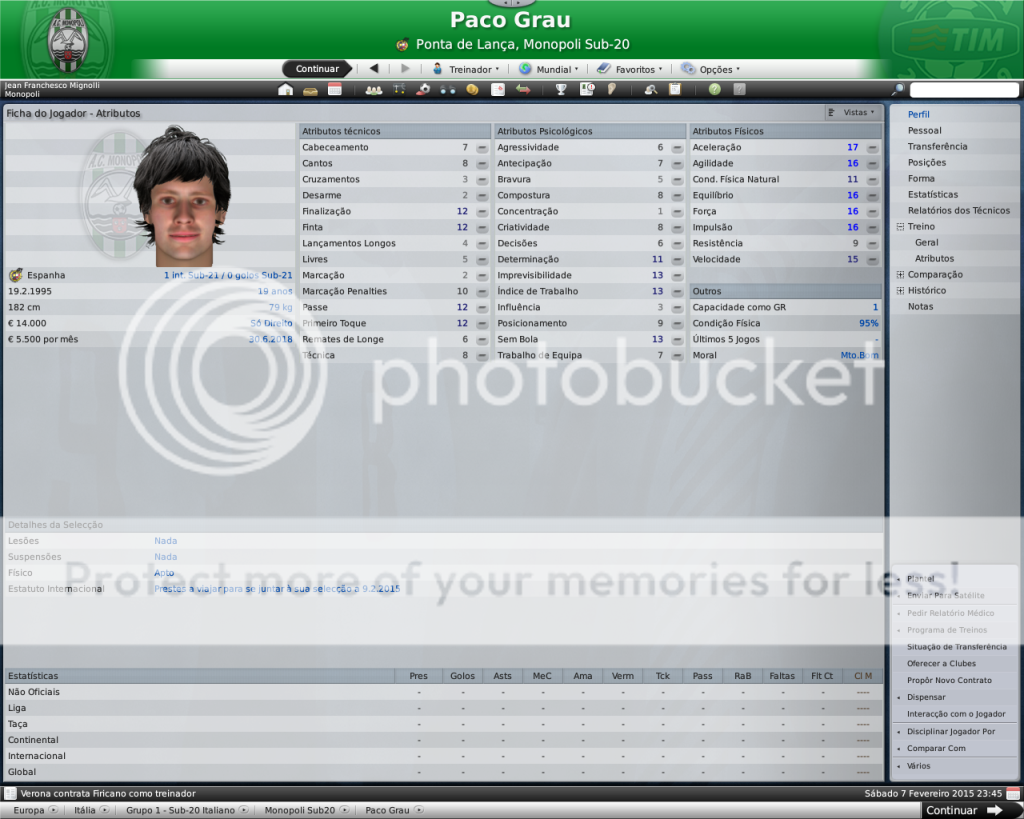Open the finances coin icon
Image resolution: width=1024 pixels, height=819 pixels.
[472, 89]
